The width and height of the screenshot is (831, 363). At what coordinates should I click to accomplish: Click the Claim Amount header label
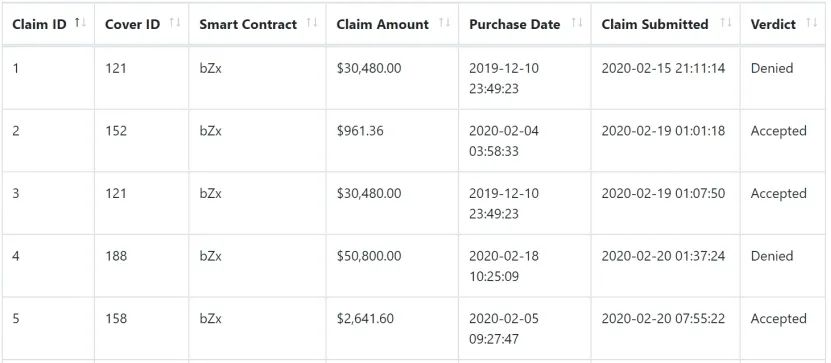pos(383,24)
